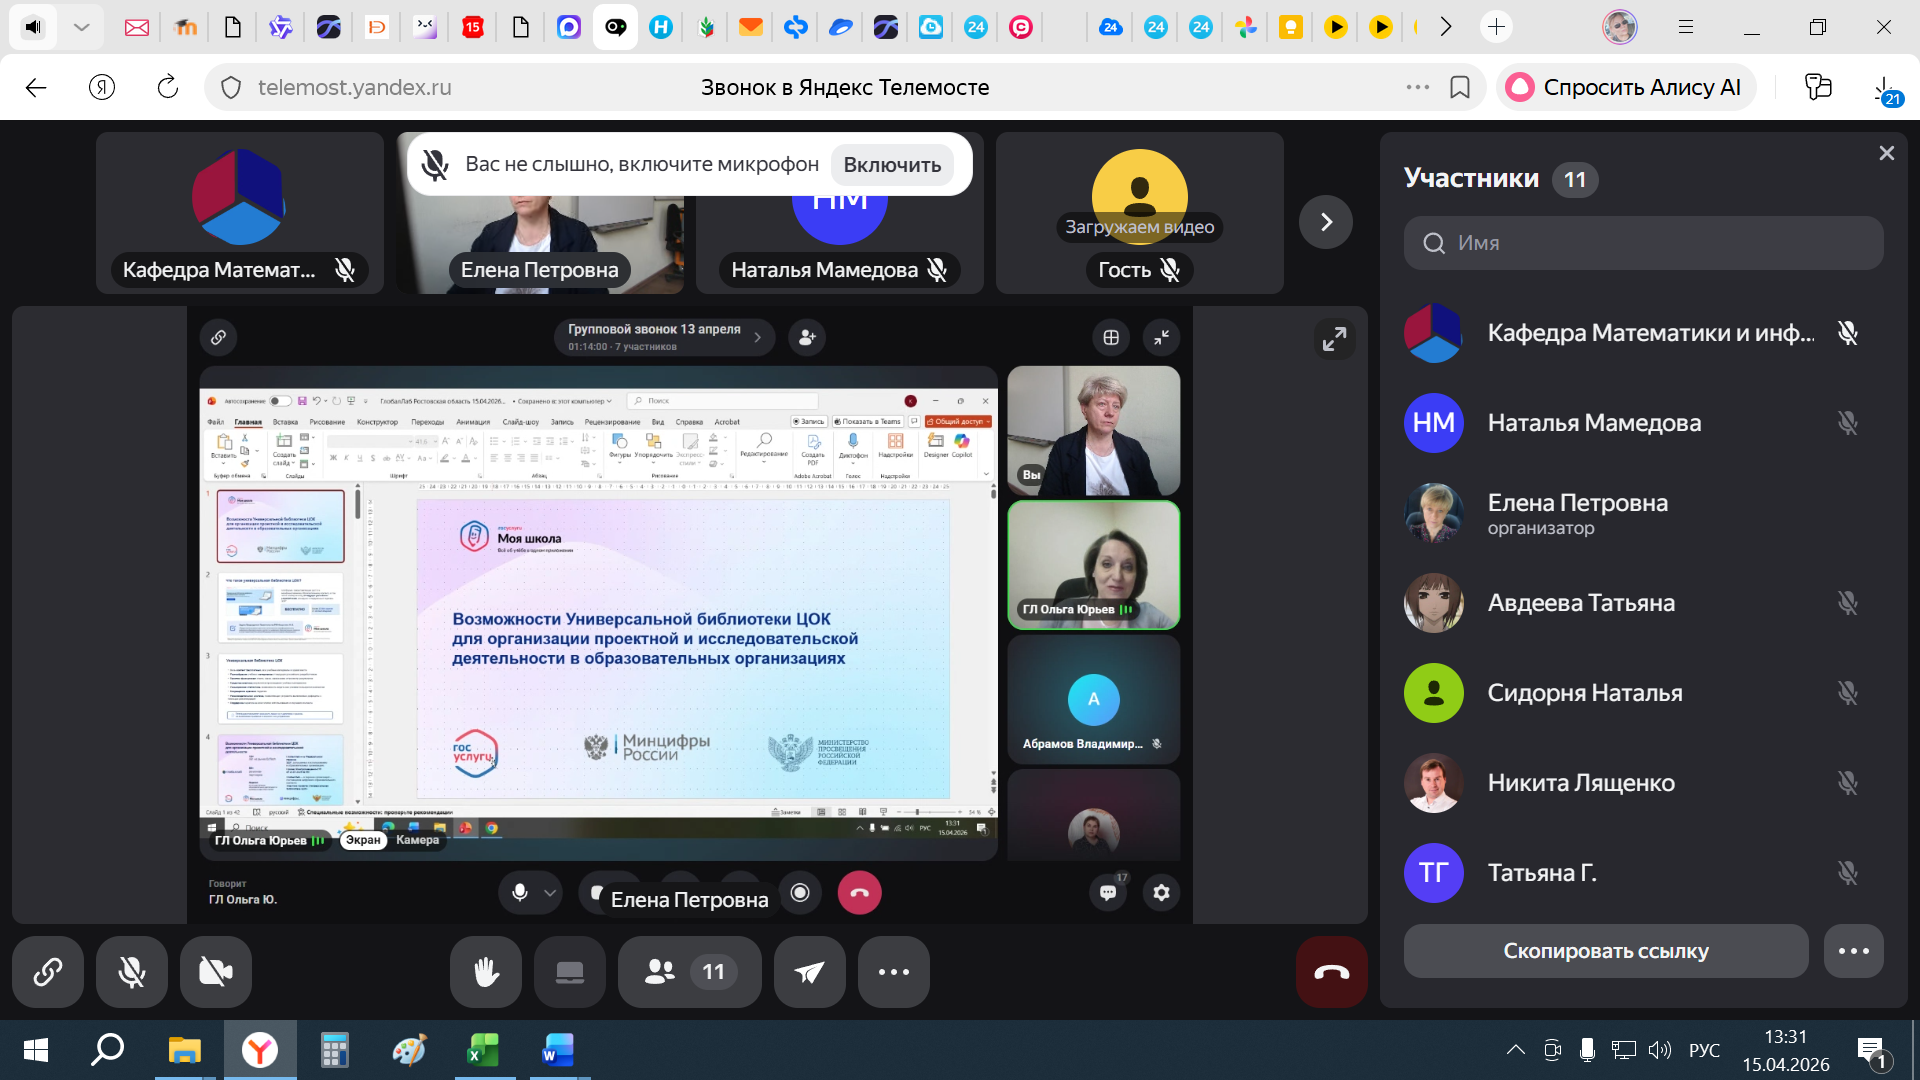Open File Explorer from the taskbar
1920x1080 pixels.
tap(184, 1051)
